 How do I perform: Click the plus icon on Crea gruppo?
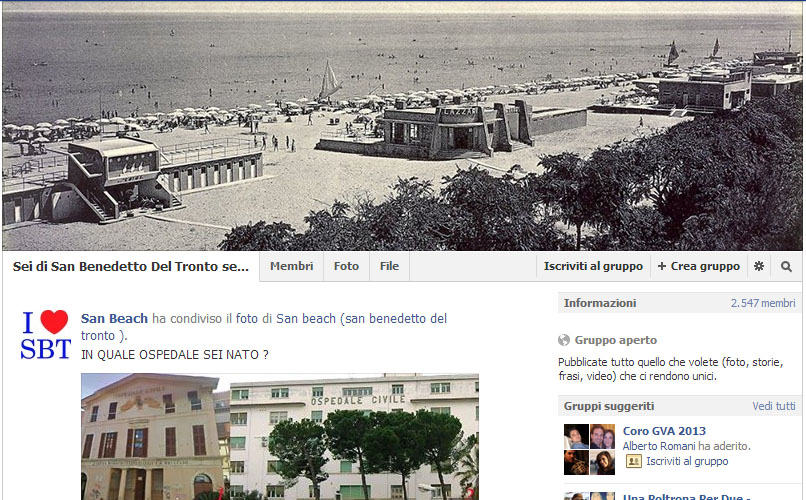pos(662,266)
